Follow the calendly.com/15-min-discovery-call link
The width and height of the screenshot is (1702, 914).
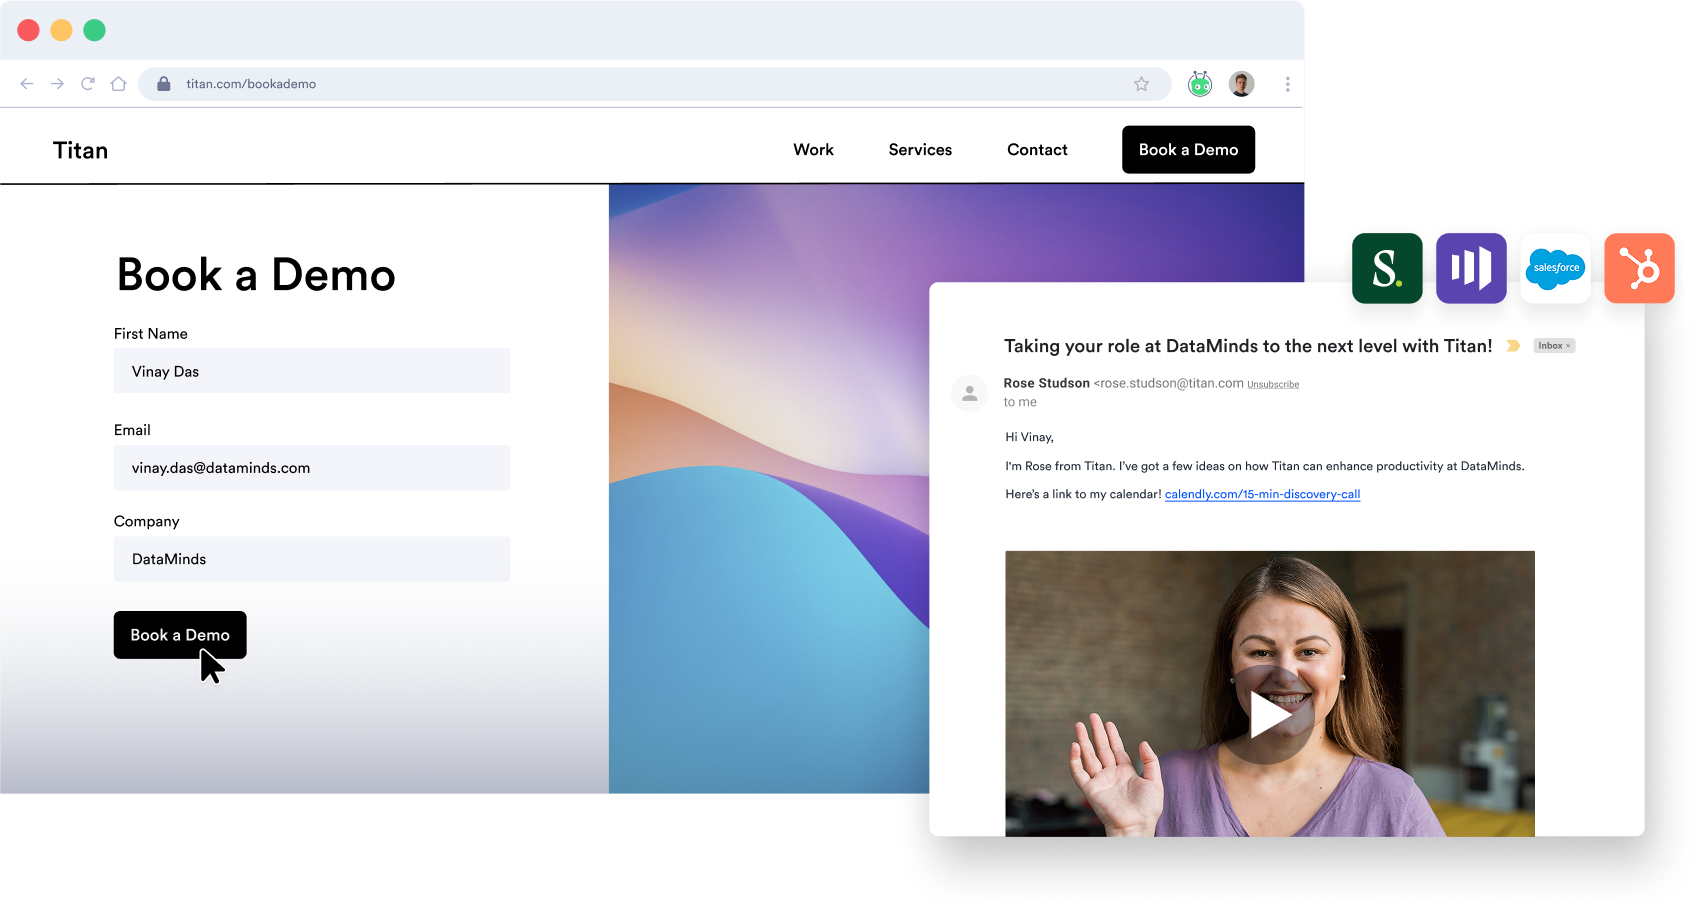[x=1263, y=493]
